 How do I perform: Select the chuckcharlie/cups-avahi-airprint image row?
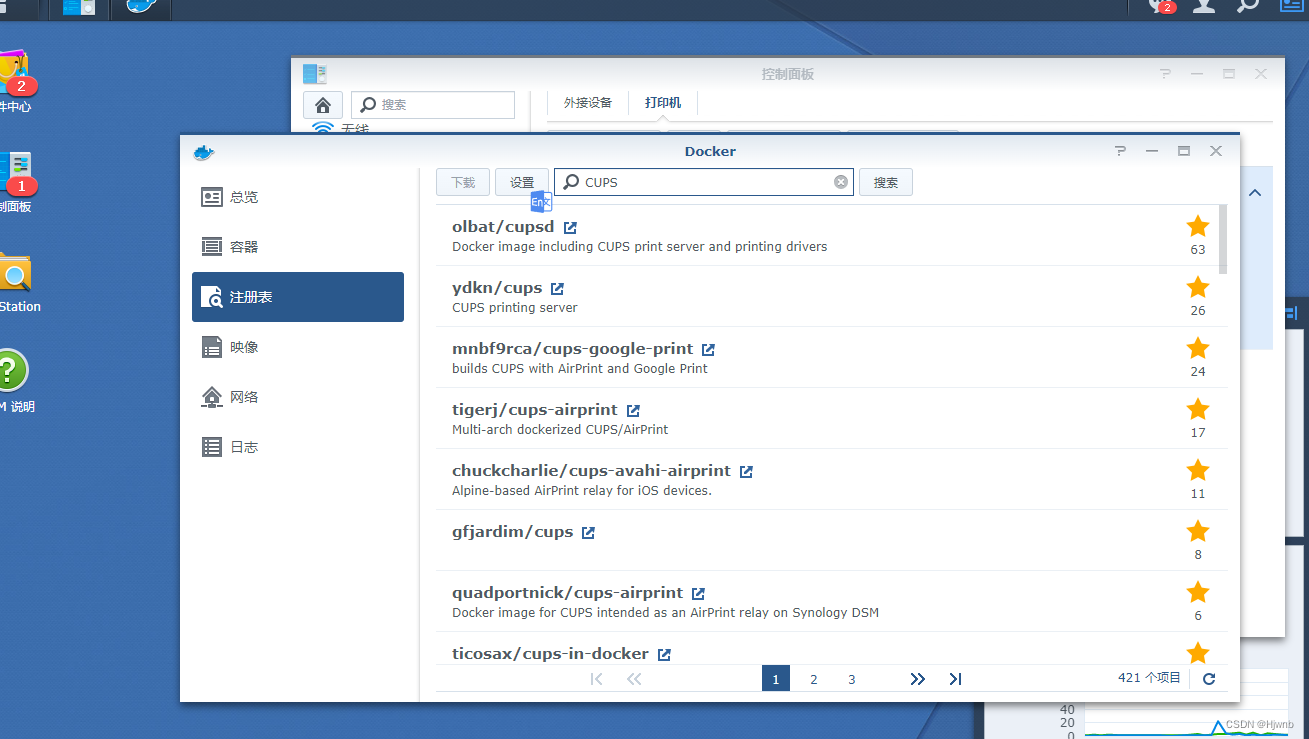827,480
